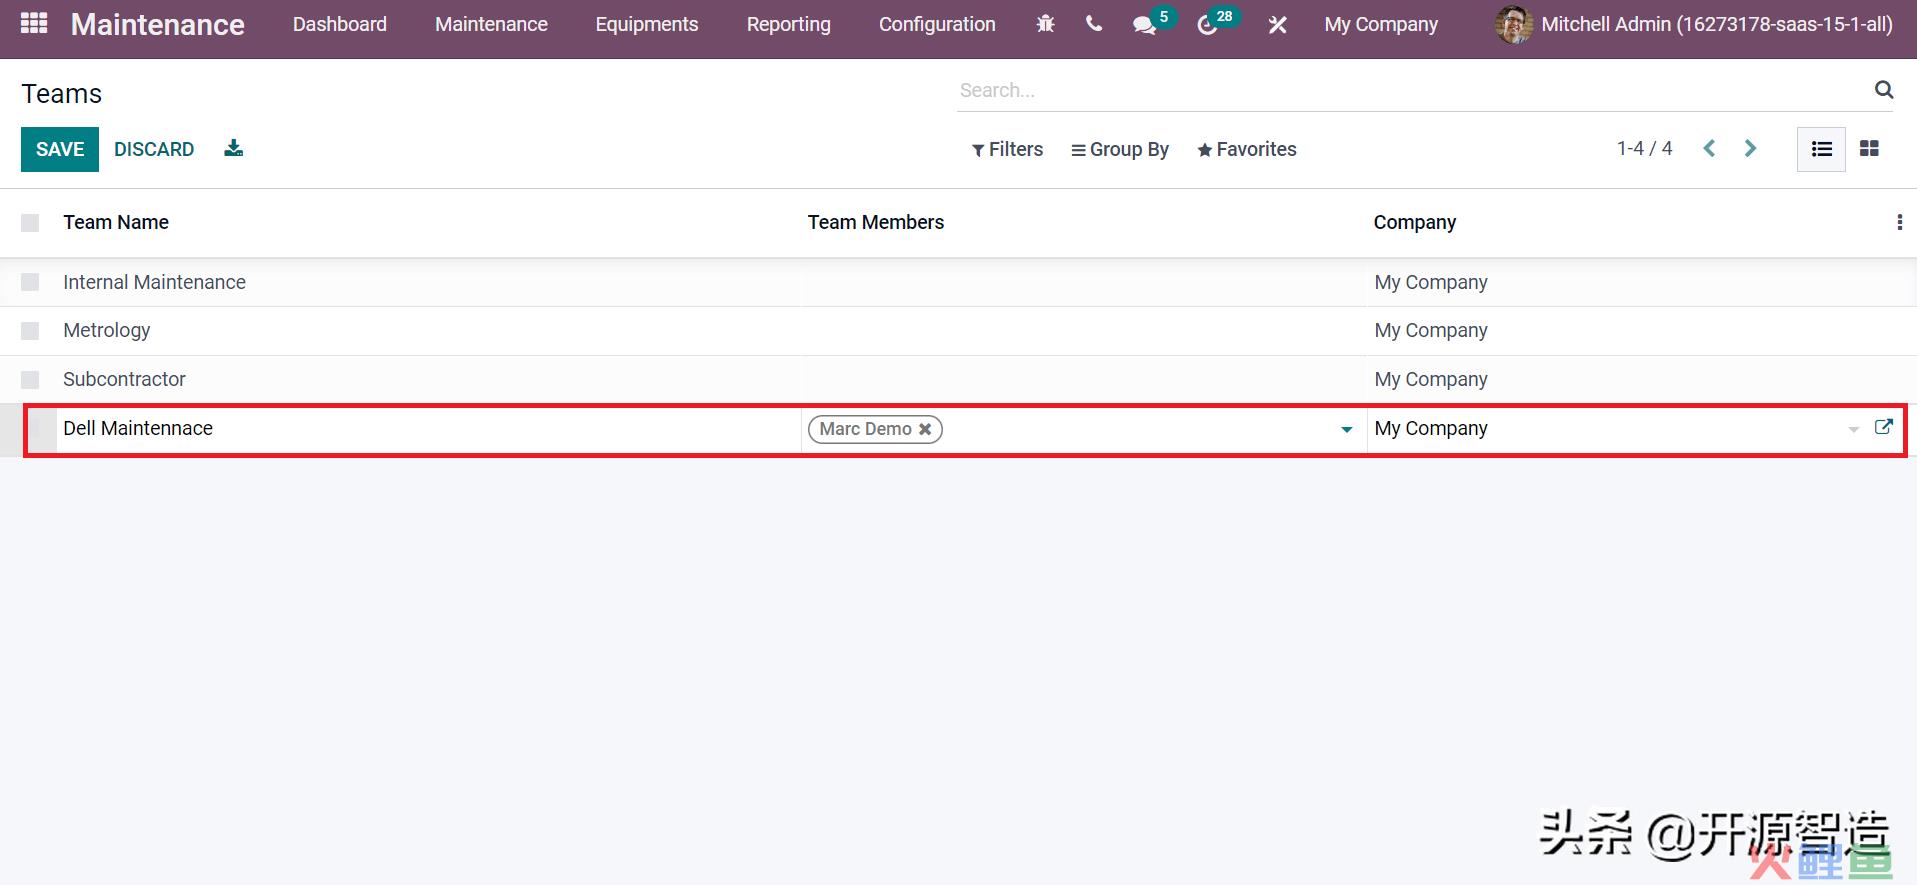The image size is (1917, 885).
Task: Click the search input field
Action: coord(1413,90)
